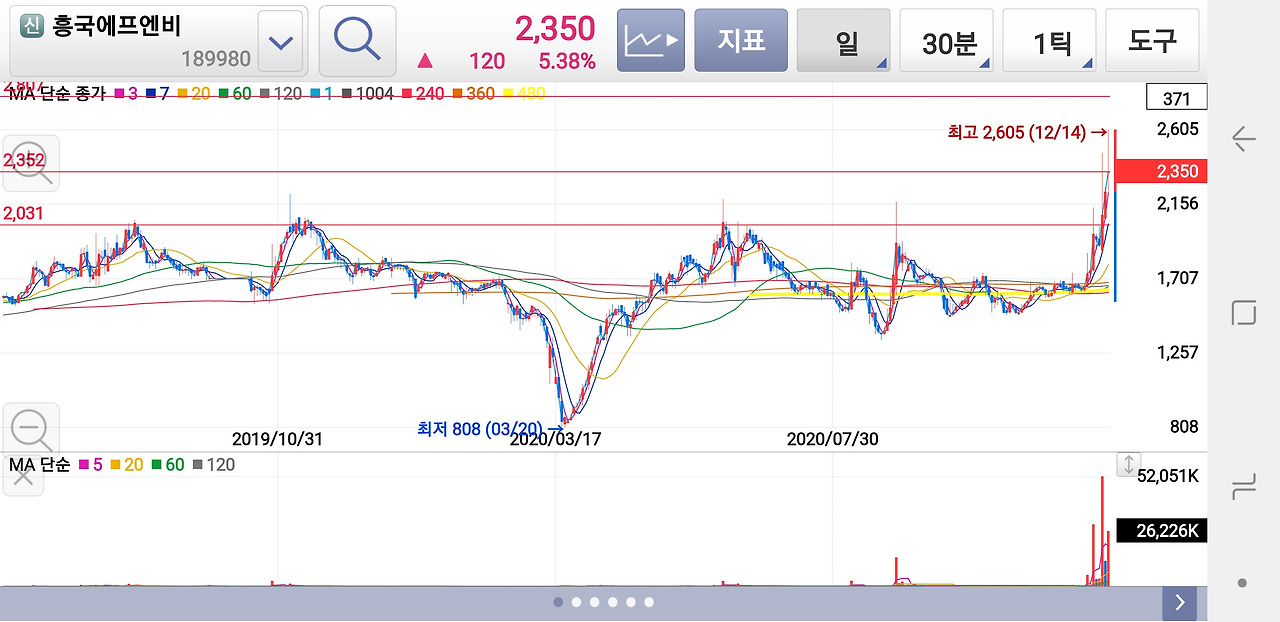Click MA 480 yellow legend entry
The width and height of the screenshot is (1280, 622).
pyautogui.click(x=524, y=94)
